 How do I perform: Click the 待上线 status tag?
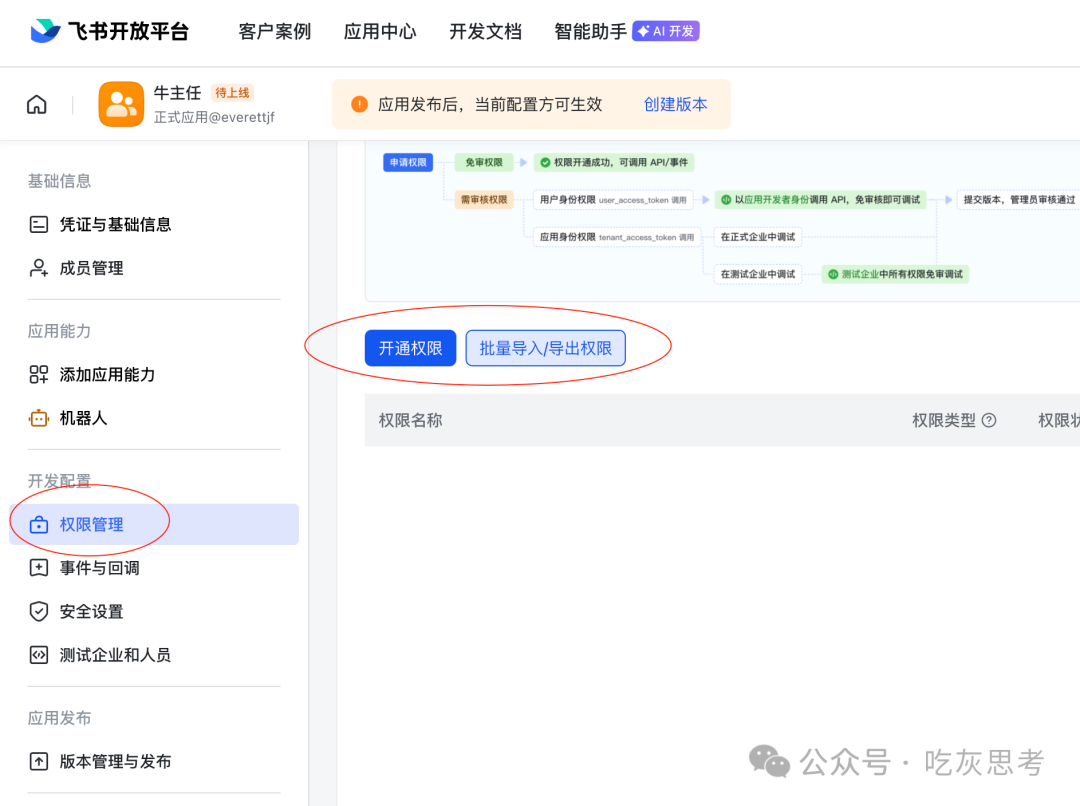[232, 93]
